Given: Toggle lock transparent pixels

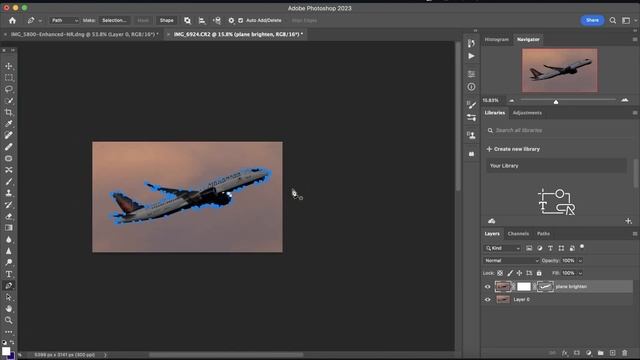Looking at the screenshot, I should pyautogui.click(x=500, y=273).
